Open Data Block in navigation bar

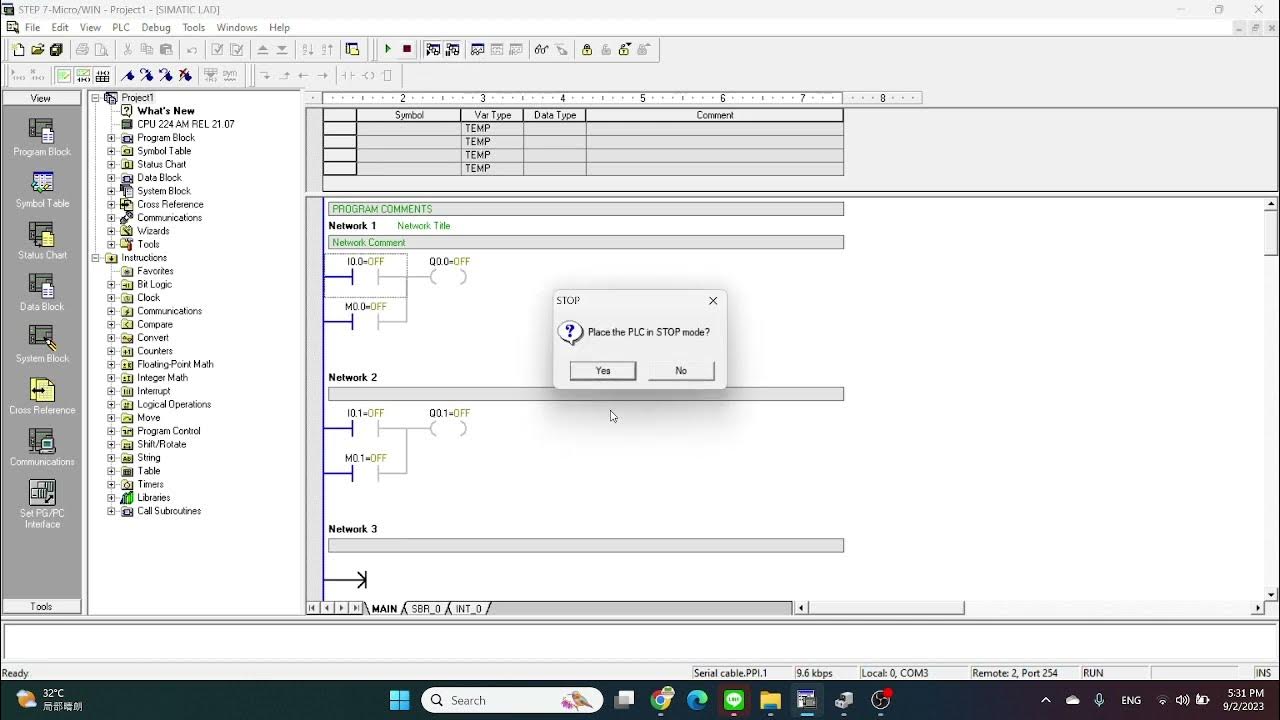click(42, 293)
